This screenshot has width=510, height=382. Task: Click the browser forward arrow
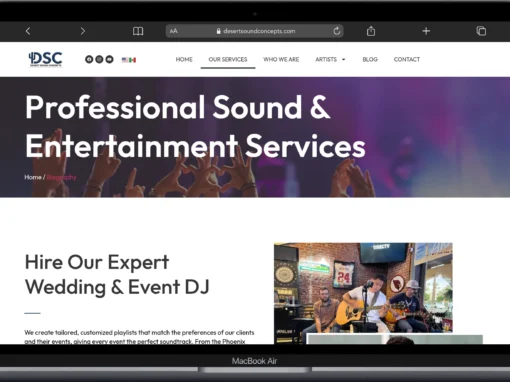tap(83, 31)
